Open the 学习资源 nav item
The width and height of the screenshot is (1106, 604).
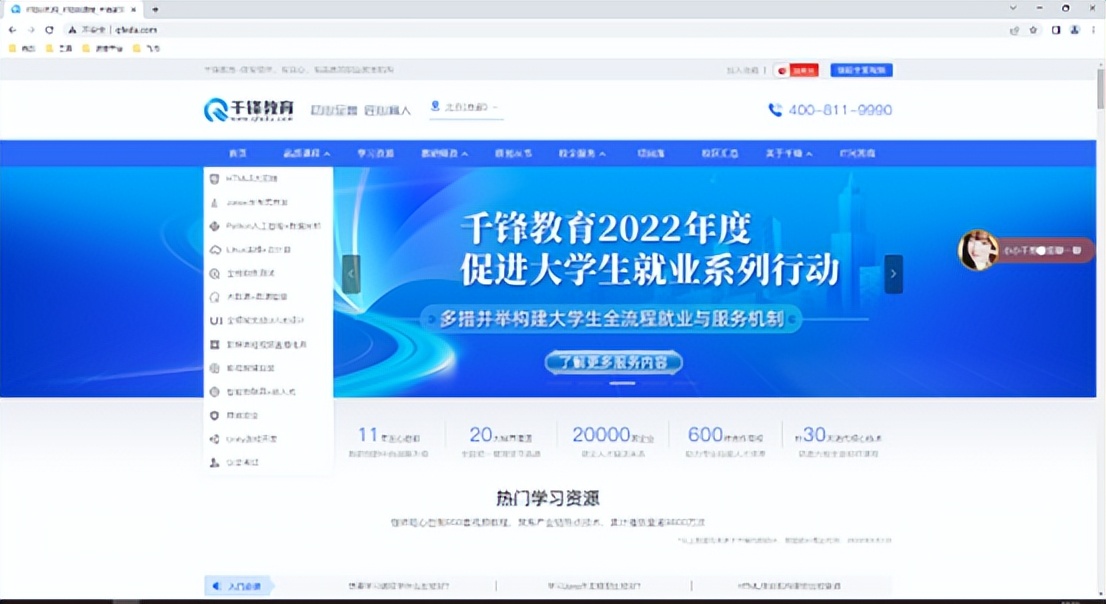375,153
